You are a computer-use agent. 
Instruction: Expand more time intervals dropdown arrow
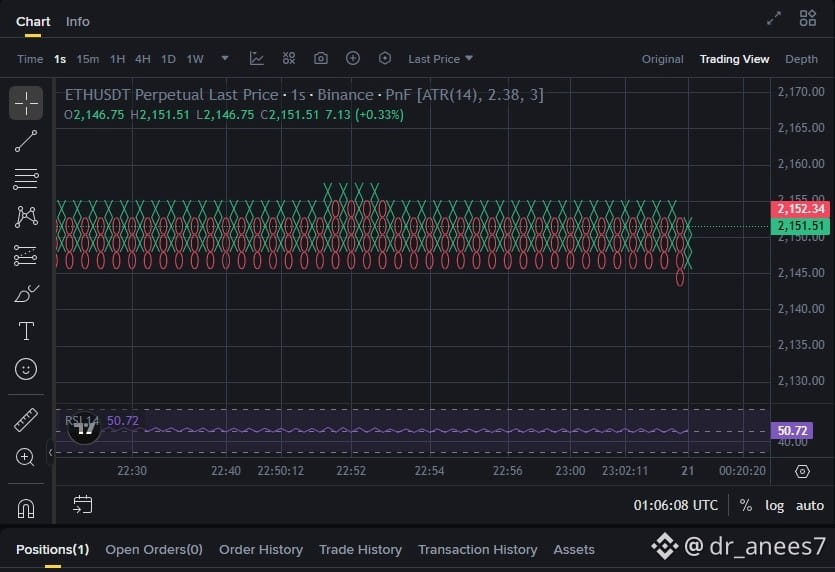coord(225,59)
